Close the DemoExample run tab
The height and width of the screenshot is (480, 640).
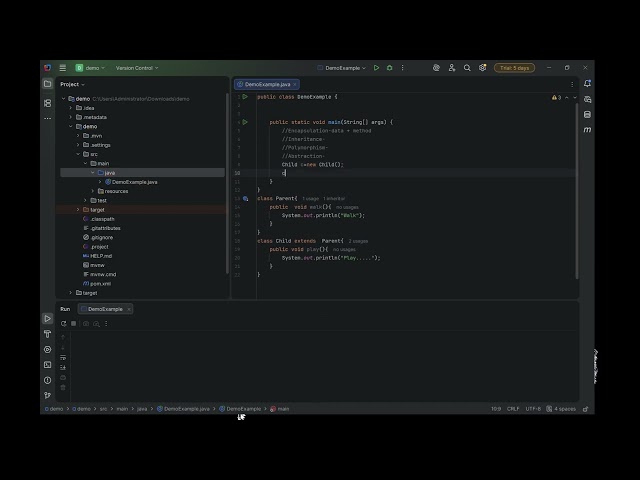[129, 309]
